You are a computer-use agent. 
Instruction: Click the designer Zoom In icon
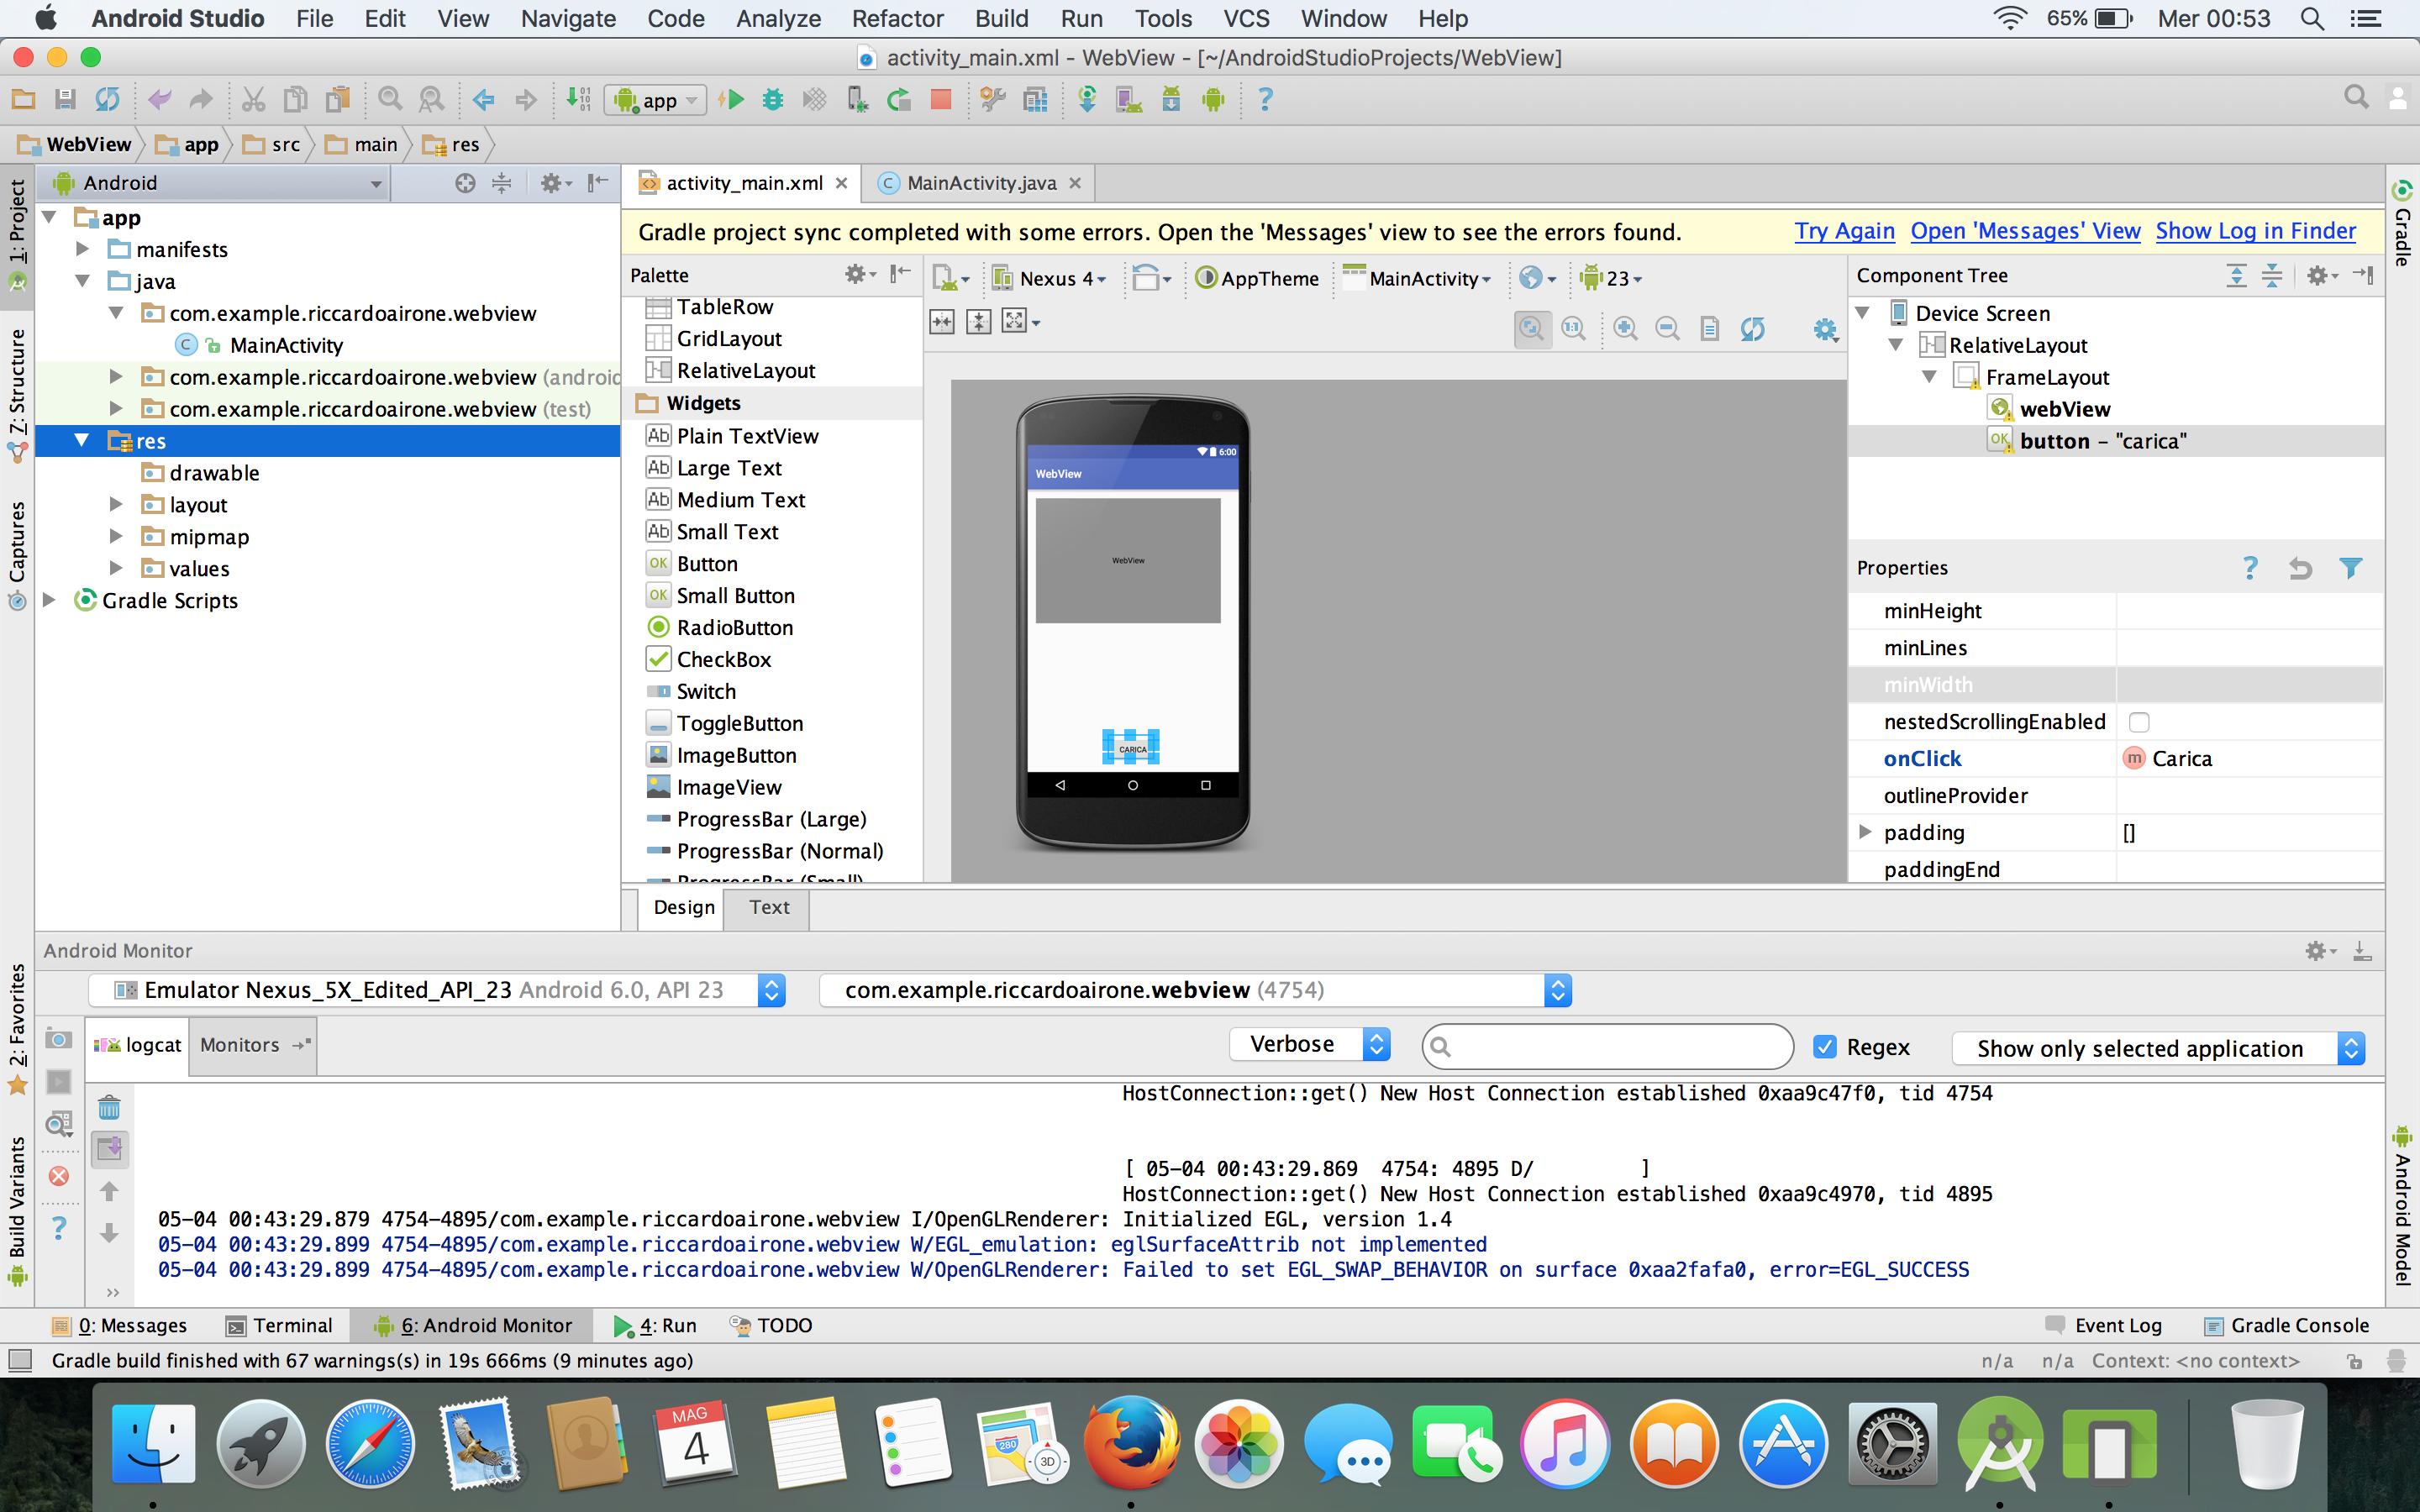[x=1625, y=328]
